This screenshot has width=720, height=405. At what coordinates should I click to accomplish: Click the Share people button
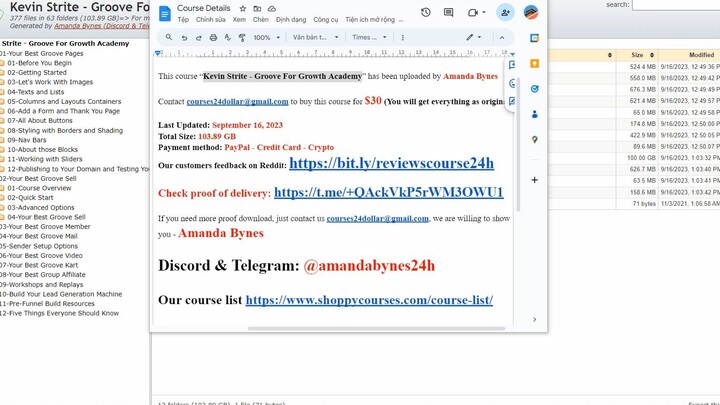pyautogui.click(x=505, y=12)
